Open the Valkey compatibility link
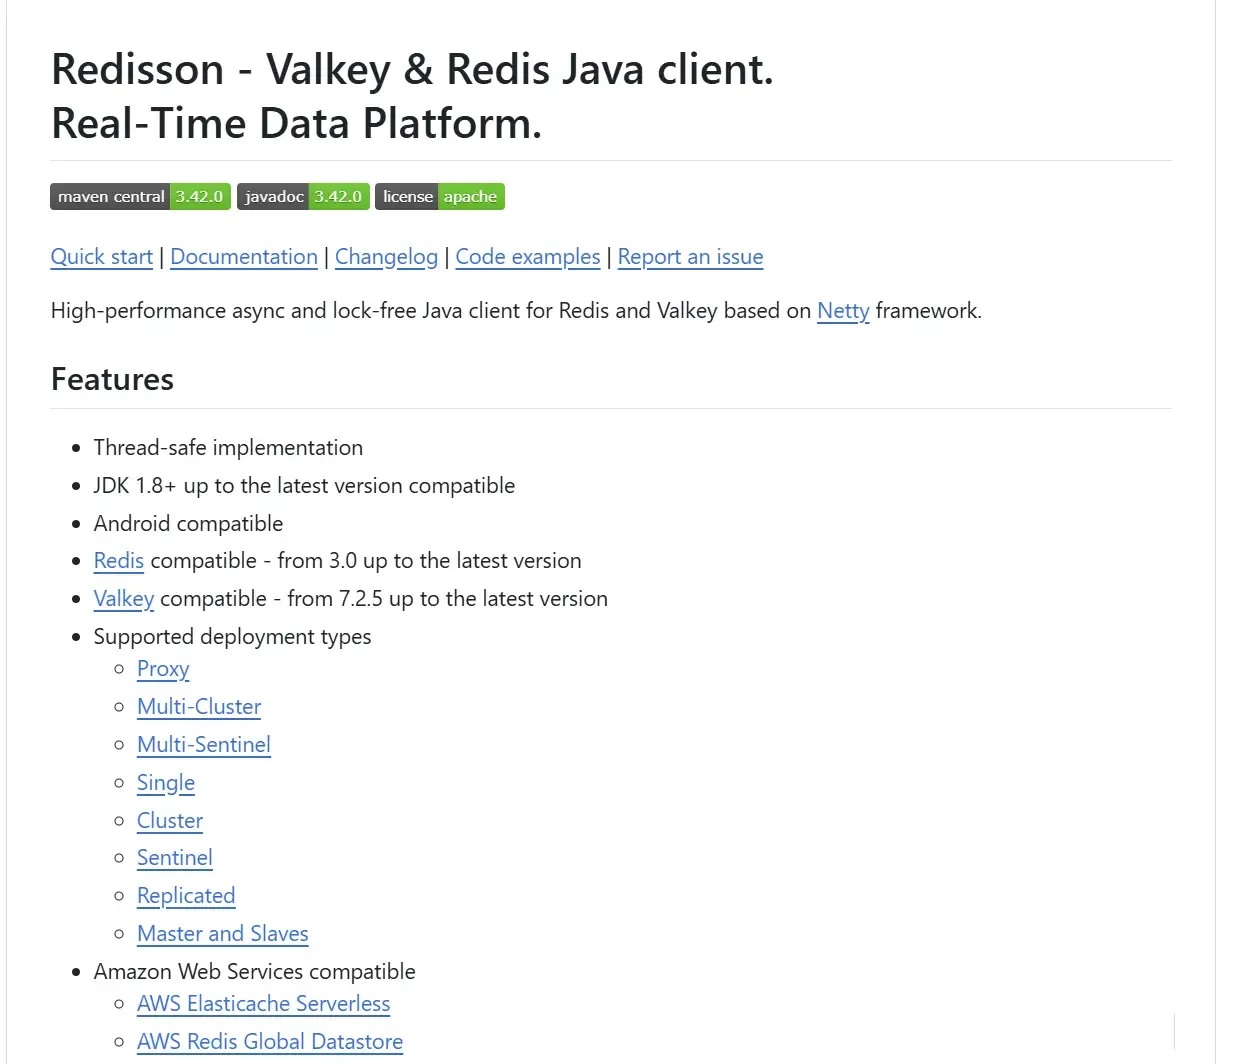Image resolution: width=1236 pixels, height=1064 pixels. [124, 599]
